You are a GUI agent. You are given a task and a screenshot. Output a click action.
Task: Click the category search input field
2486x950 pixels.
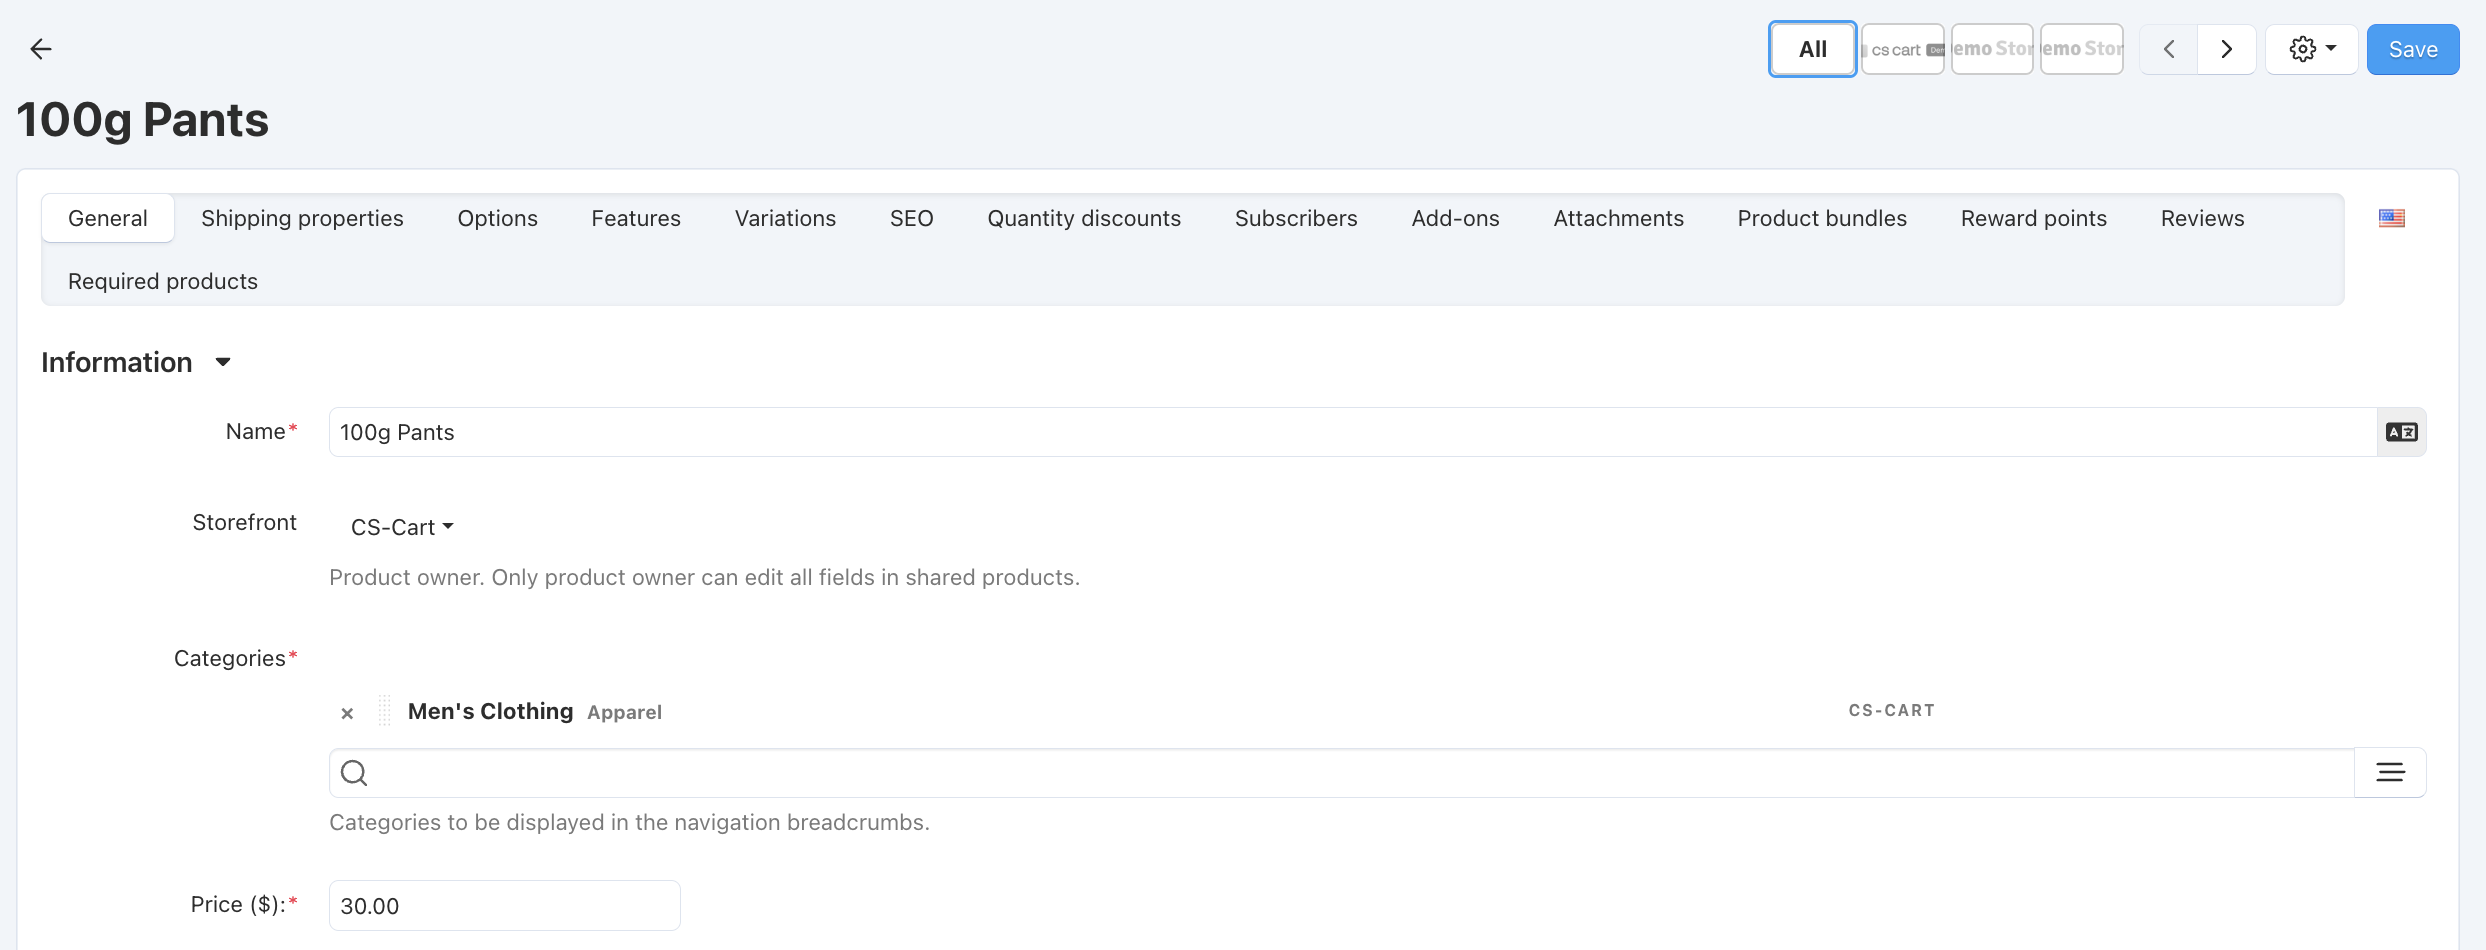pyautogui.click(x=1342, y=773)
